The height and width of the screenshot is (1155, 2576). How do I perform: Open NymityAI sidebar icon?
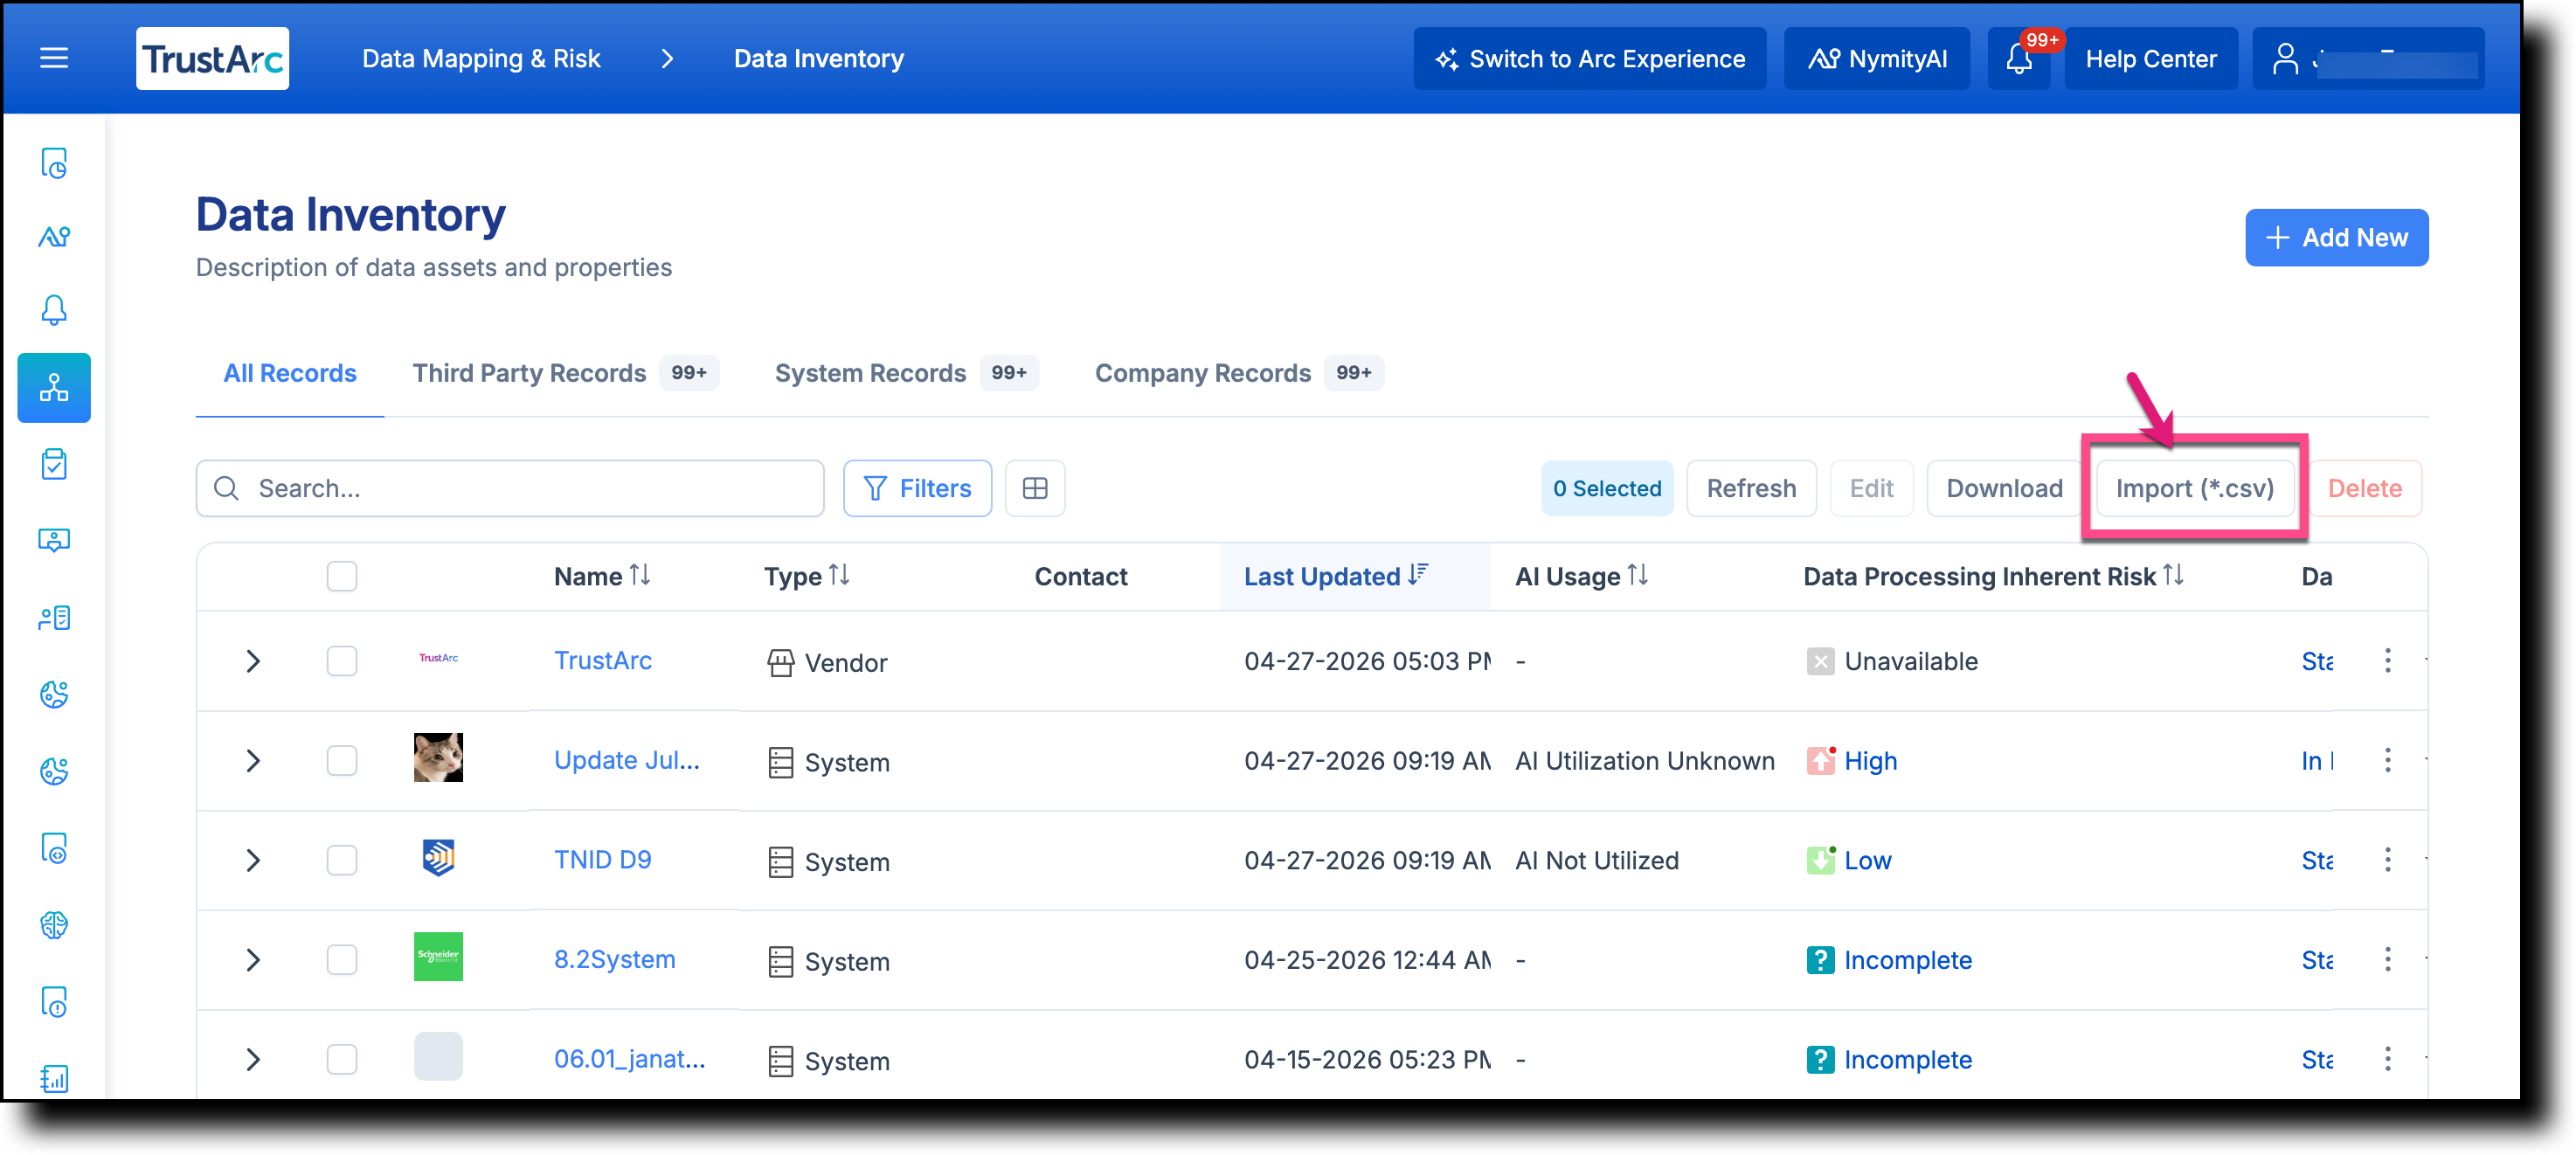(54, 237)
